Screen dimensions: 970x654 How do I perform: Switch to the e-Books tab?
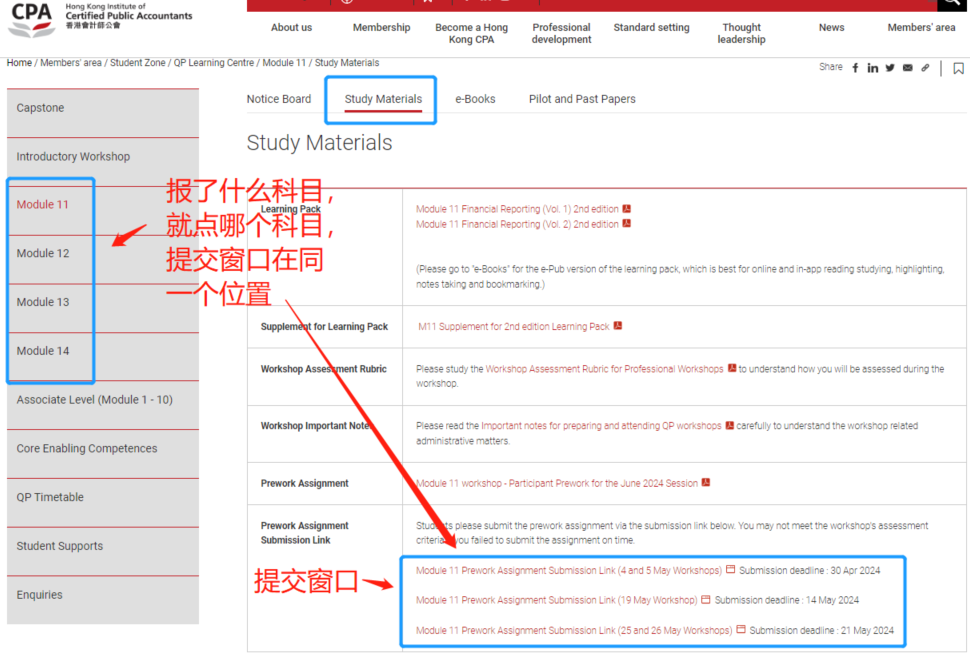click(x=475, y=99)
